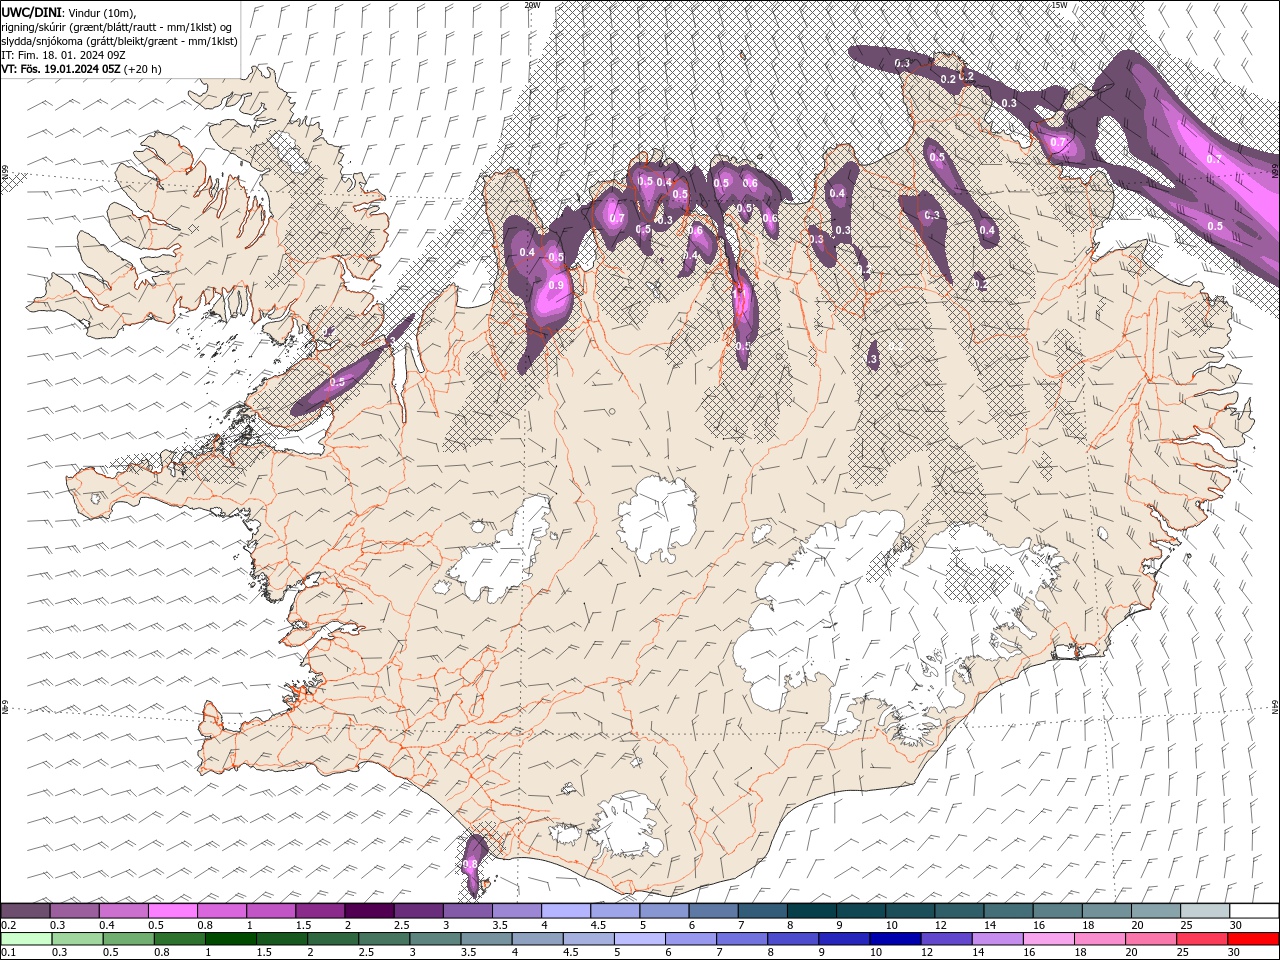Pick navy blue 10–12 swatch in bottom legend
Screen dimensions: 1280x960
894,939
